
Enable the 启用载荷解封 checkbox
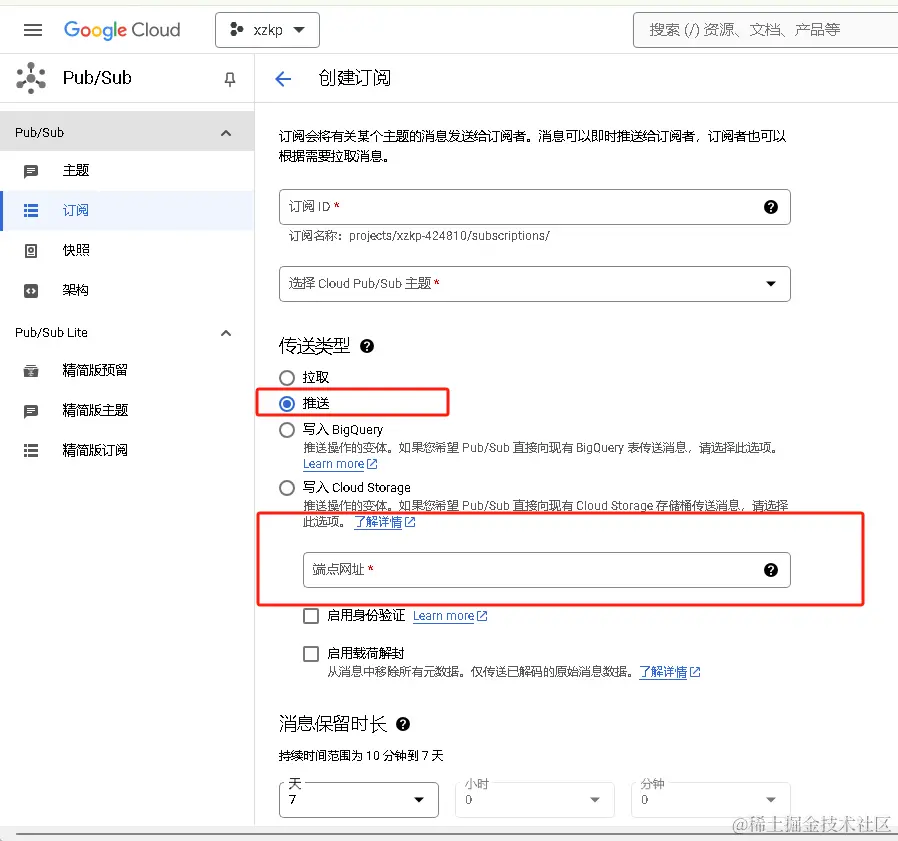(x=311, y=654)
